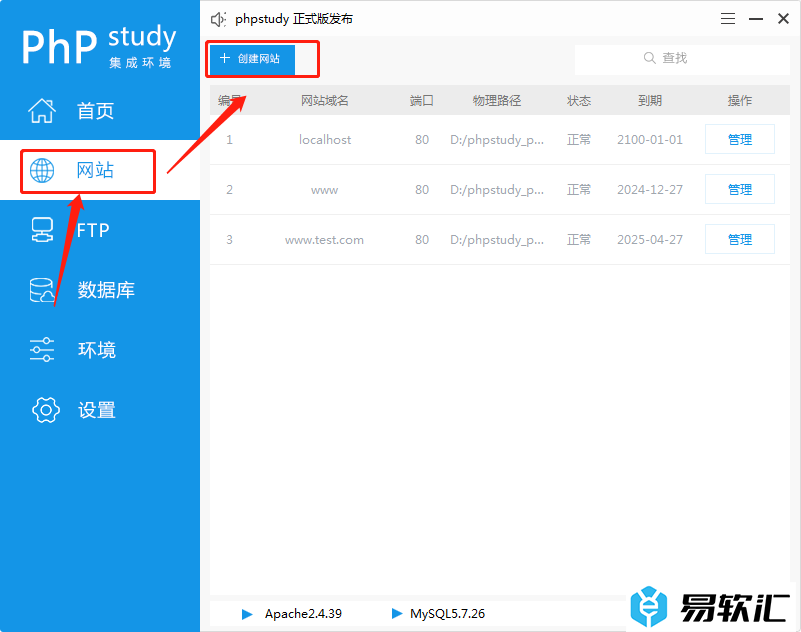801x632 pixels.
Task: Click 正常 status in www.test.com row
Action: point(579,240)
